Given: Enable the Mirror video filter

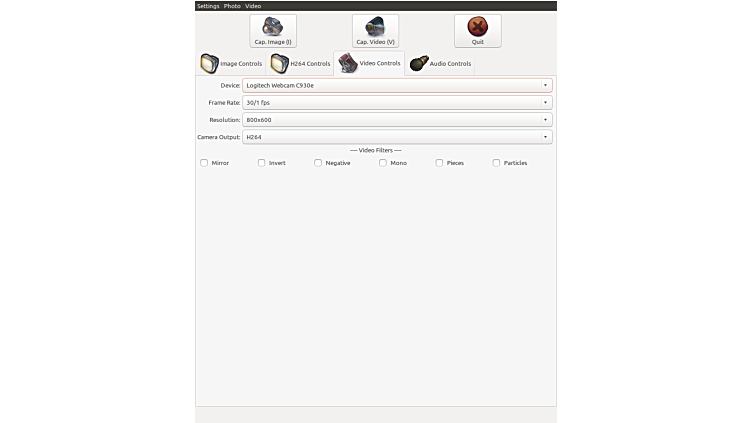Looking at the screenshot, I should pyautogui.click(x=204, y=163).
